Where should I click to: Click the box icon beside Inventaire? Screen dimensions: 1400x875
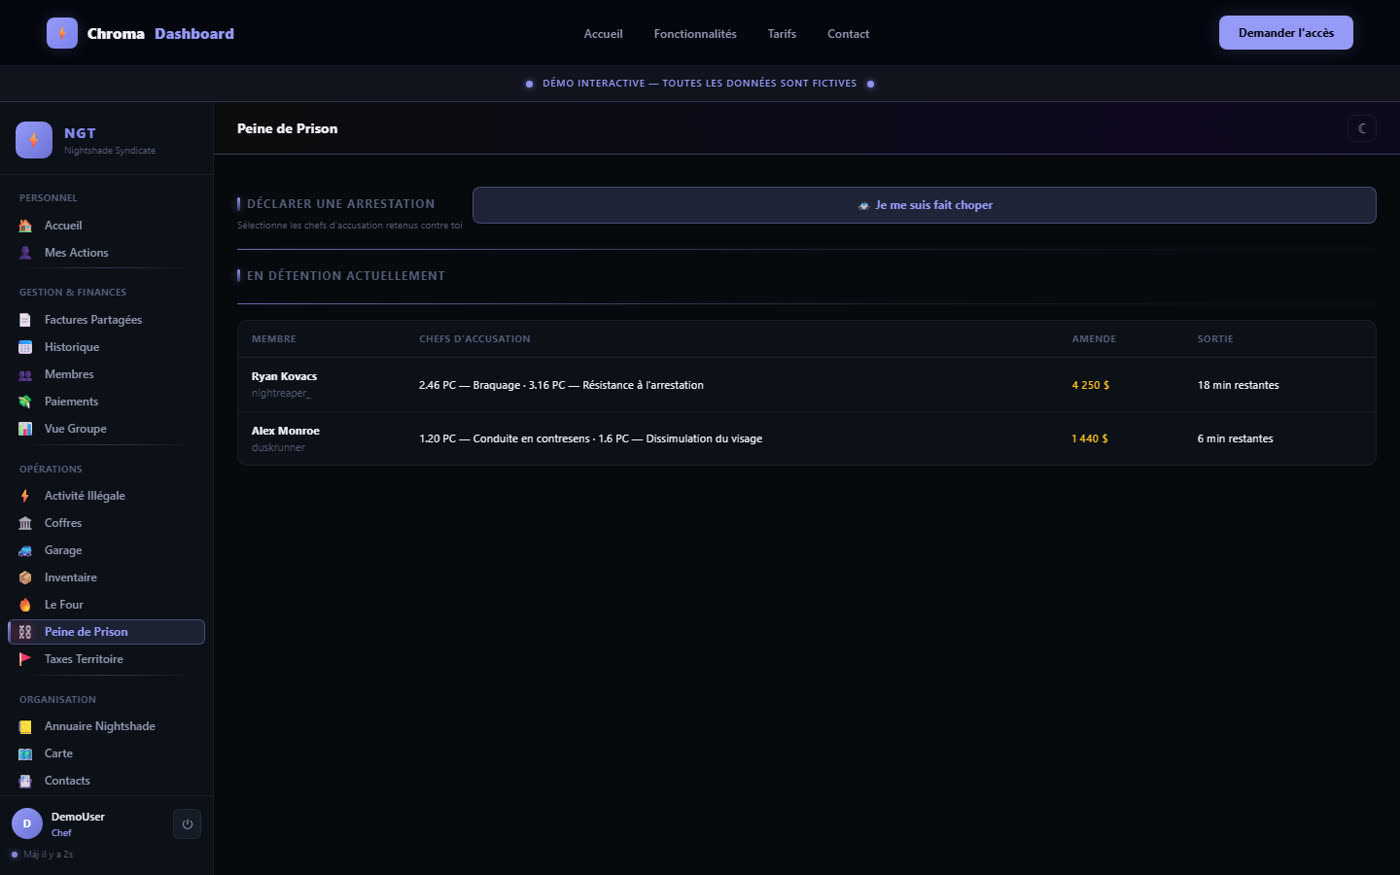(x=25, y=578)
